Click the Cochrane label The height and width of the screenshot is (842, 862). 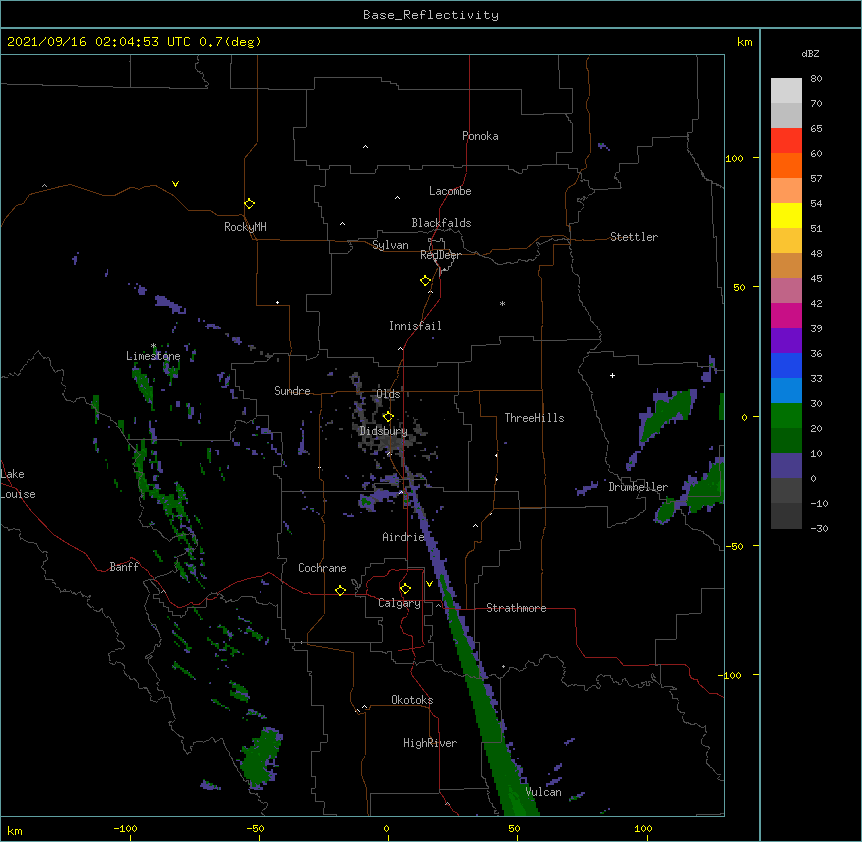click(322, 568)
